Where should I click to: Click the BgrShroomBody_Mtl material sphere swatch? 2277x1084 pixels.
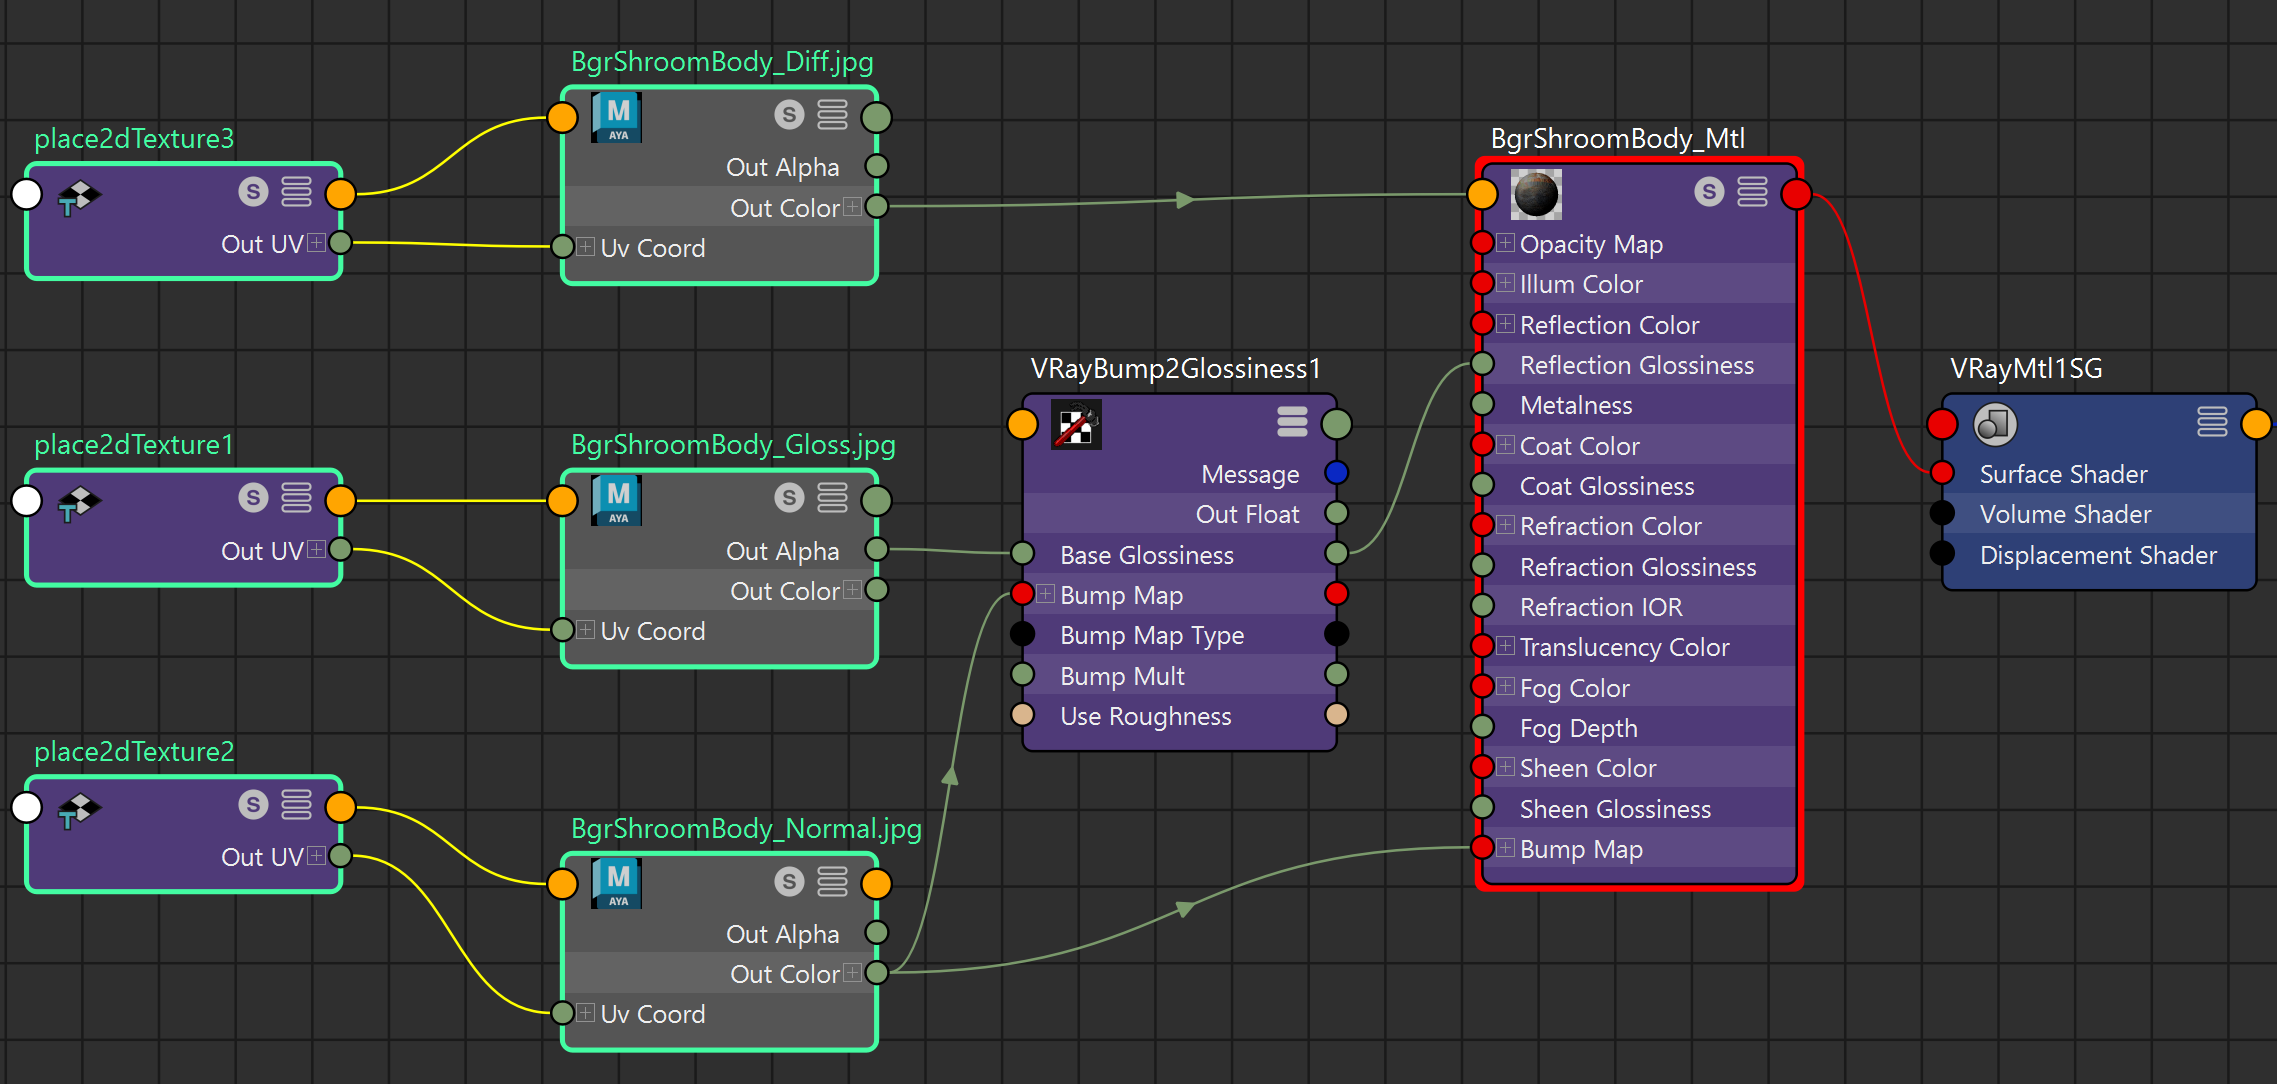[1536, 194]
